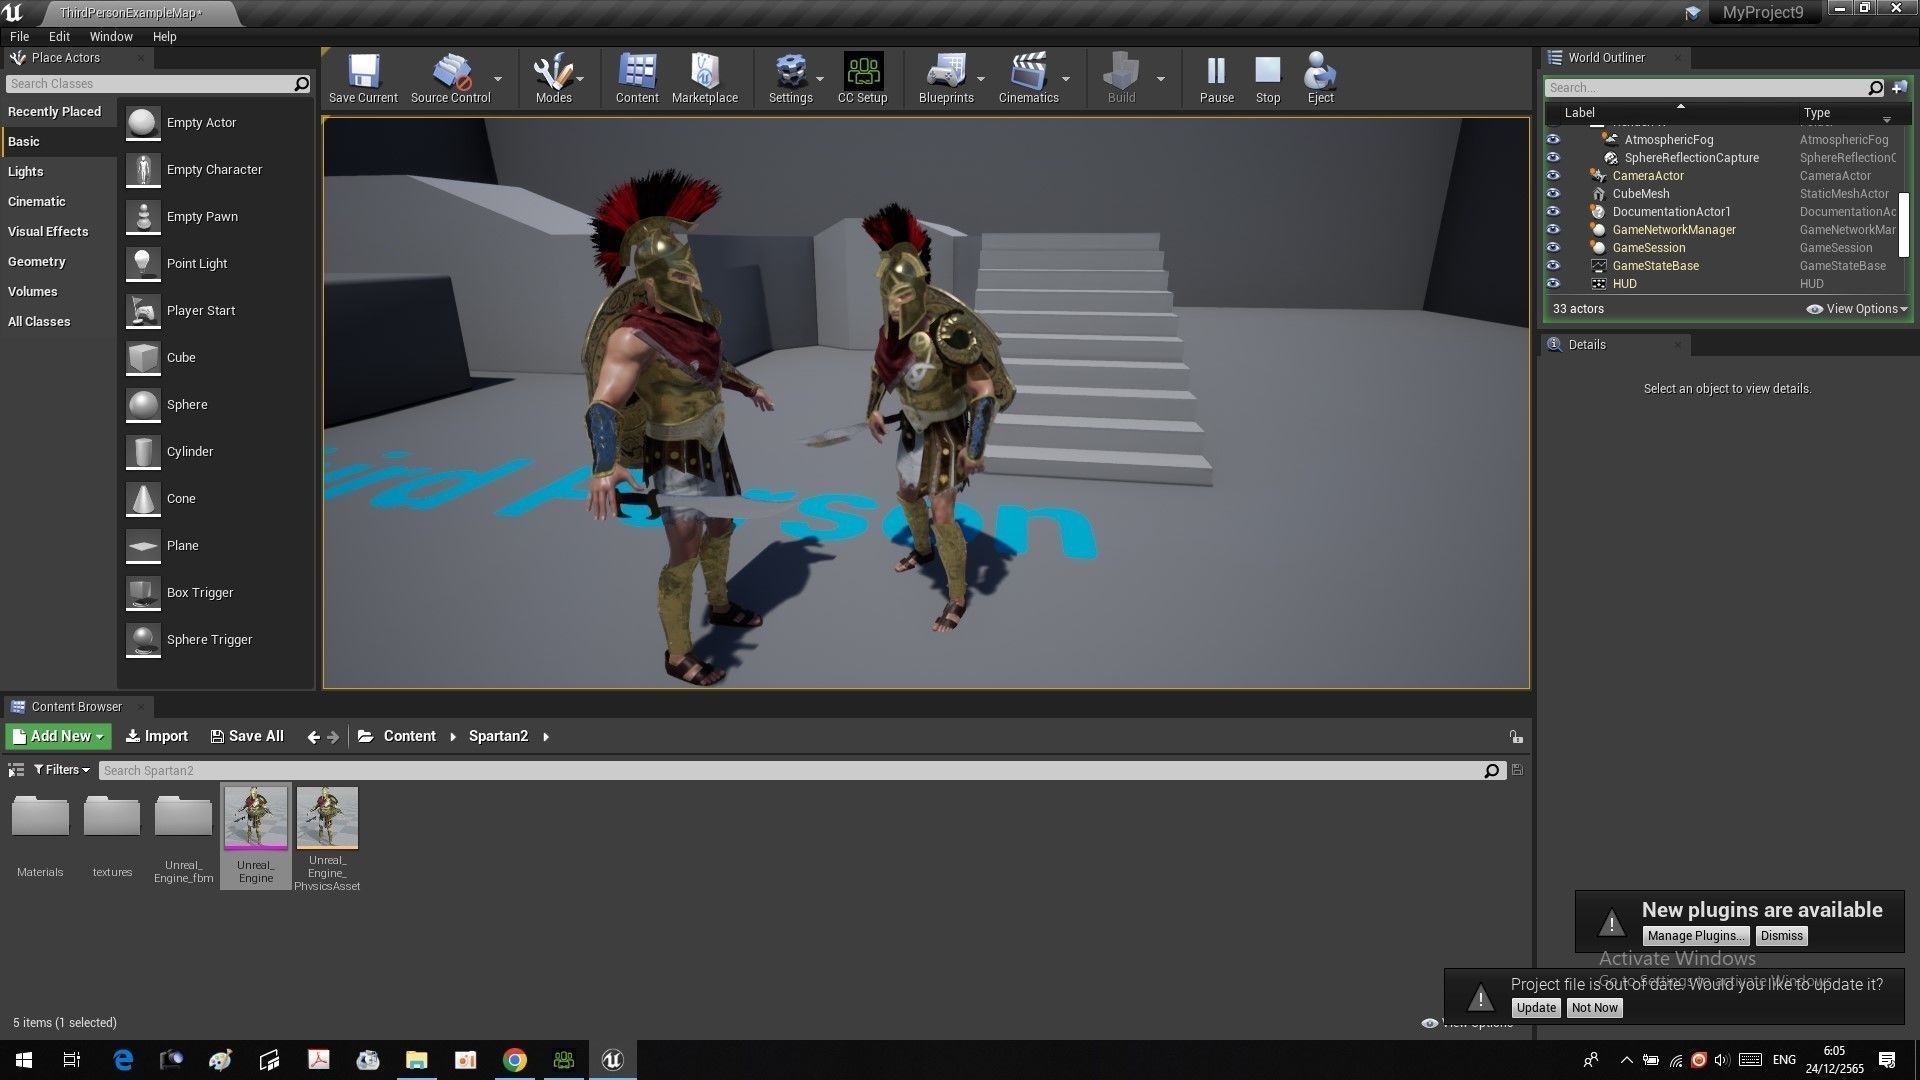The height and width of the screenshot is (1080, 1920).
Task: Expand the Spartan2 breadcrumb arrow
Action: pyautogui.click(x=546, y=737)
